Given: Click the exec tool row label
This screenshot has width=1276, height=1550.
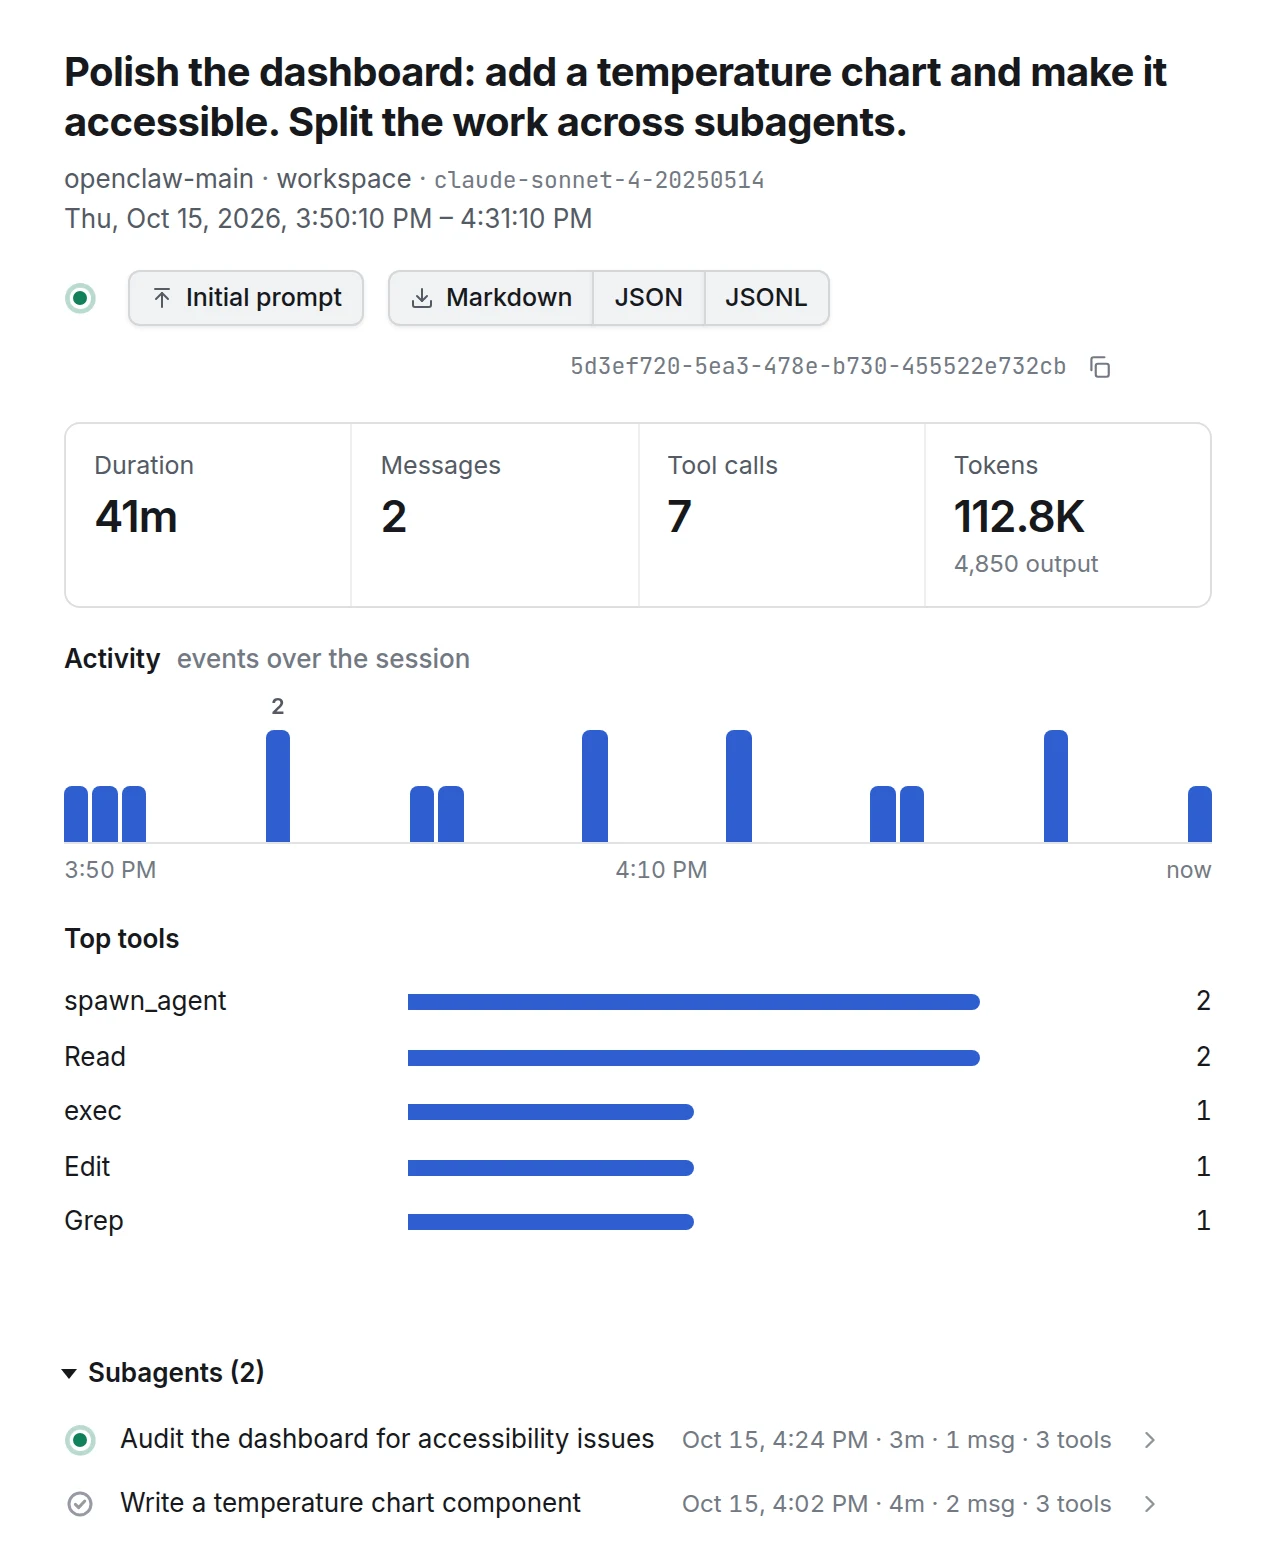Looking at the screenshot, I should [93, 1111].
